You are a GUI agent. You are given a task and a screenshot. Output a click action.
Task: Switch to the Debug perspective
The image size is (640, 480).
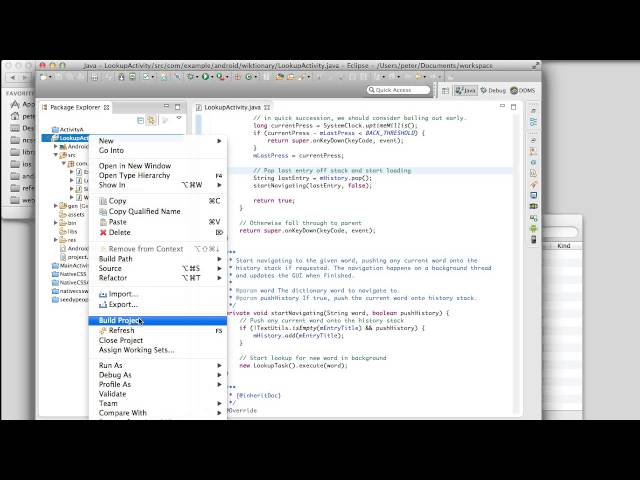(493, 91)
